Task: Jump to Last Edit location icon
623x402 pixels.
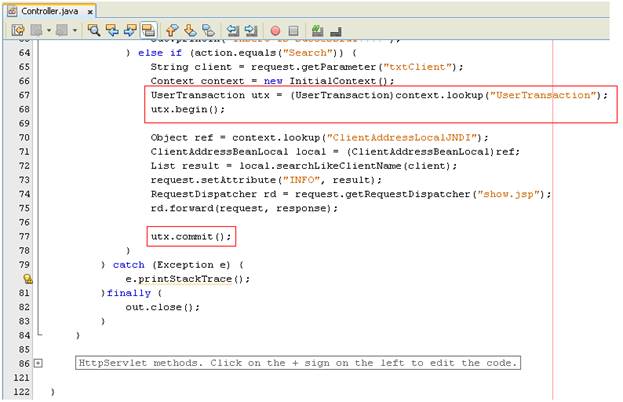Action: [x=17, y=30]
